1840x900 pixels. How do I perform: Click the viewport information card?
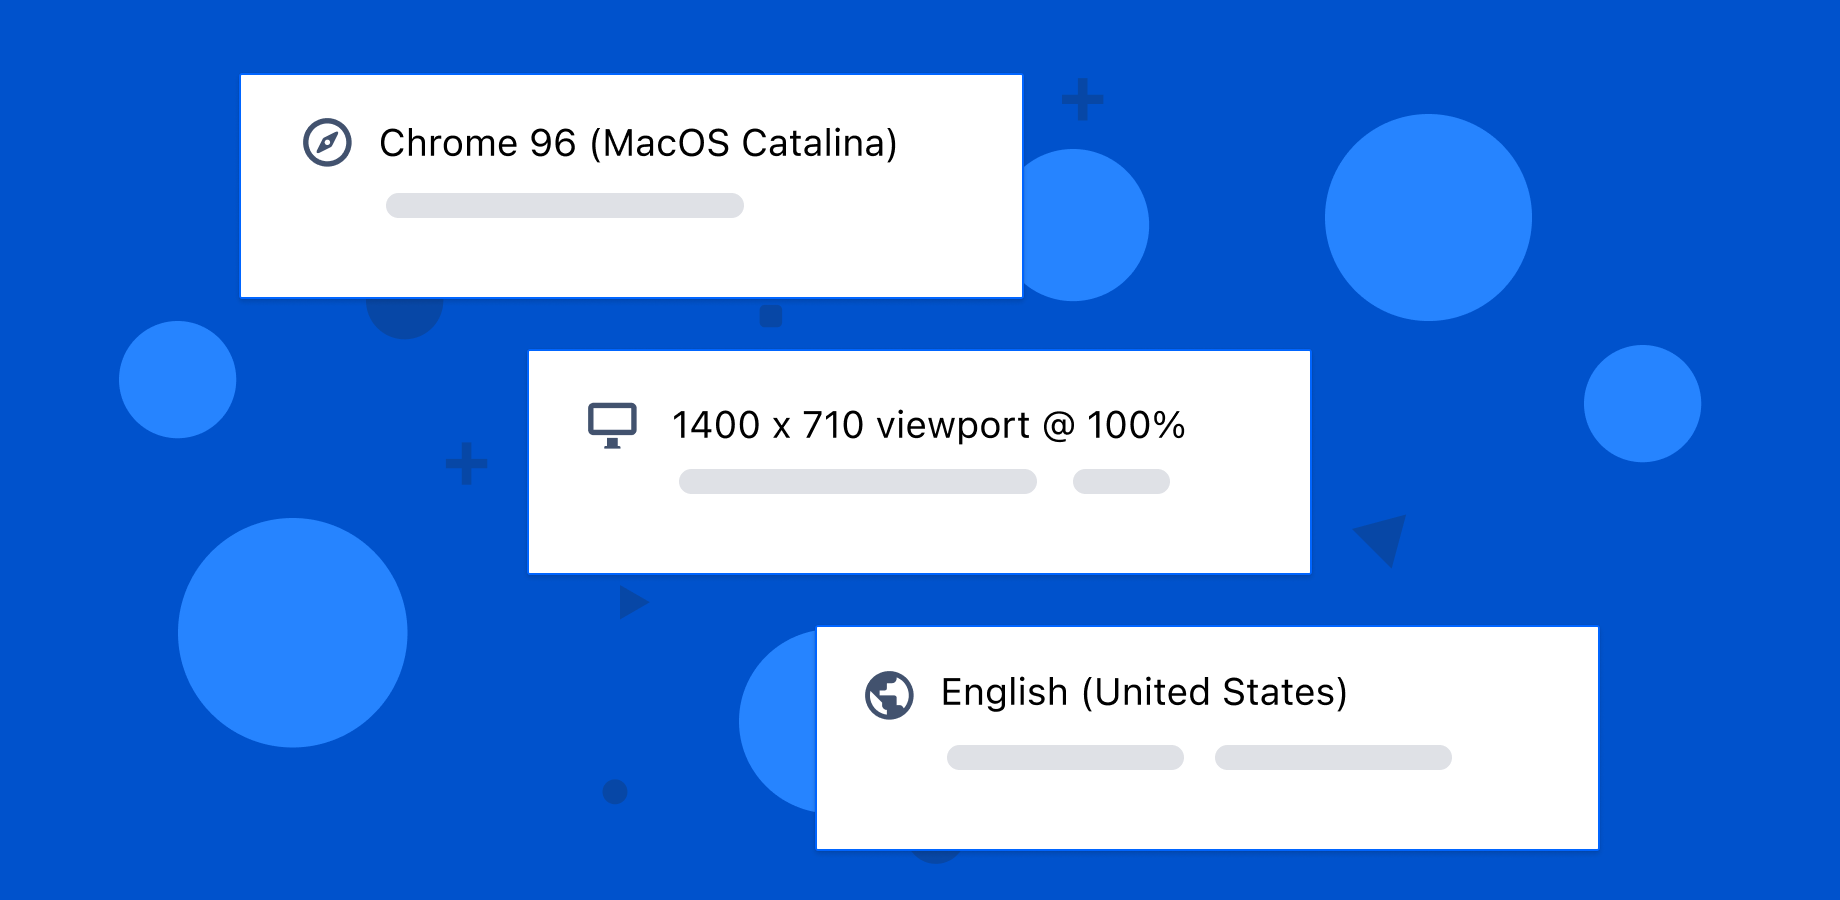click(919, 462)
